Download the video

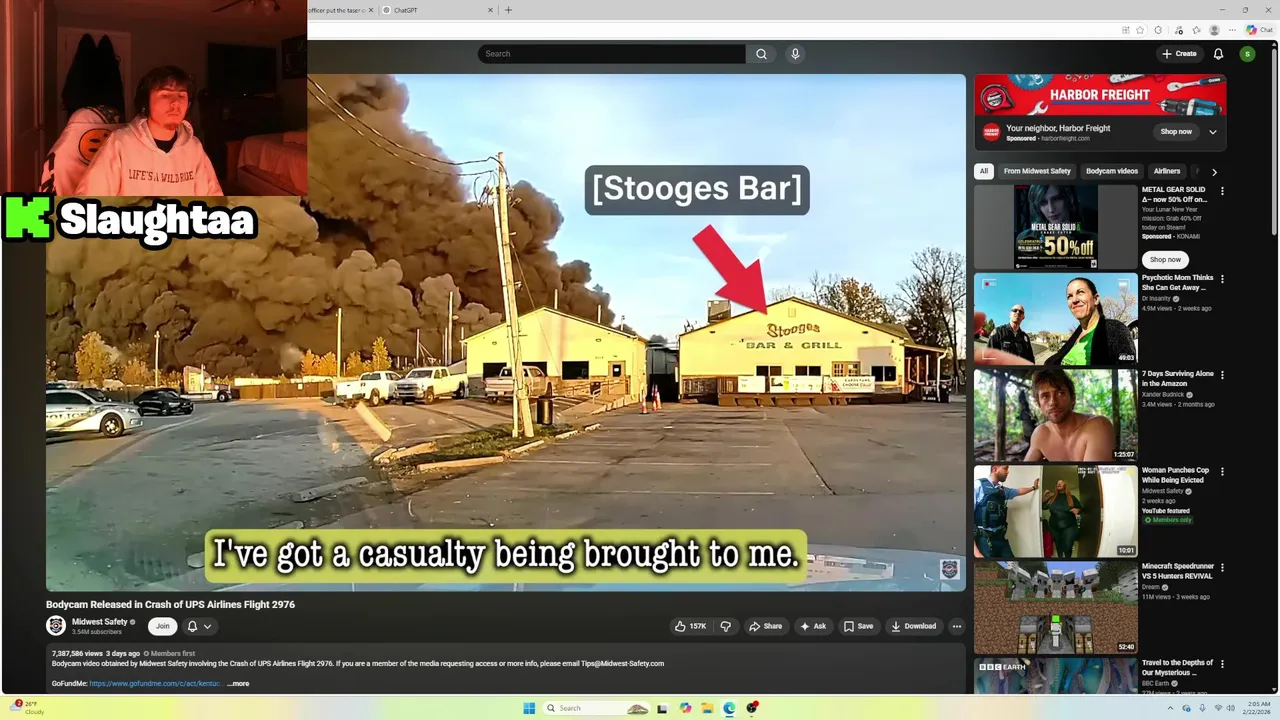coord(914,626)
